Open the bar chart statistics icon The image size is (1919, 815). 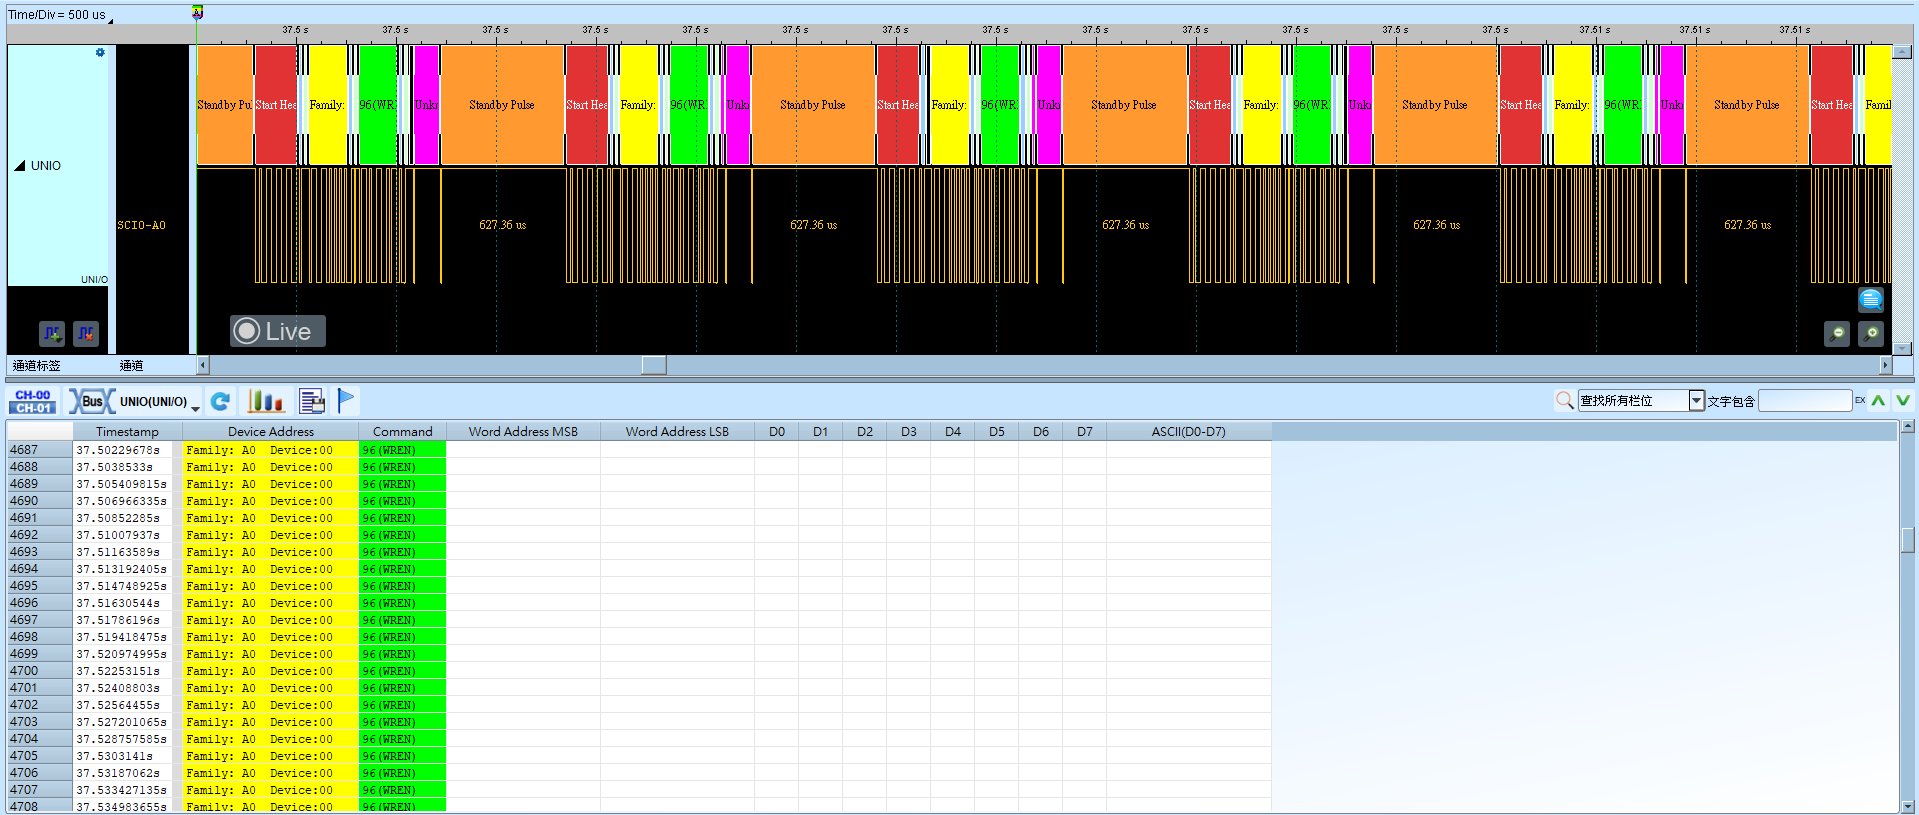[266, 401]
